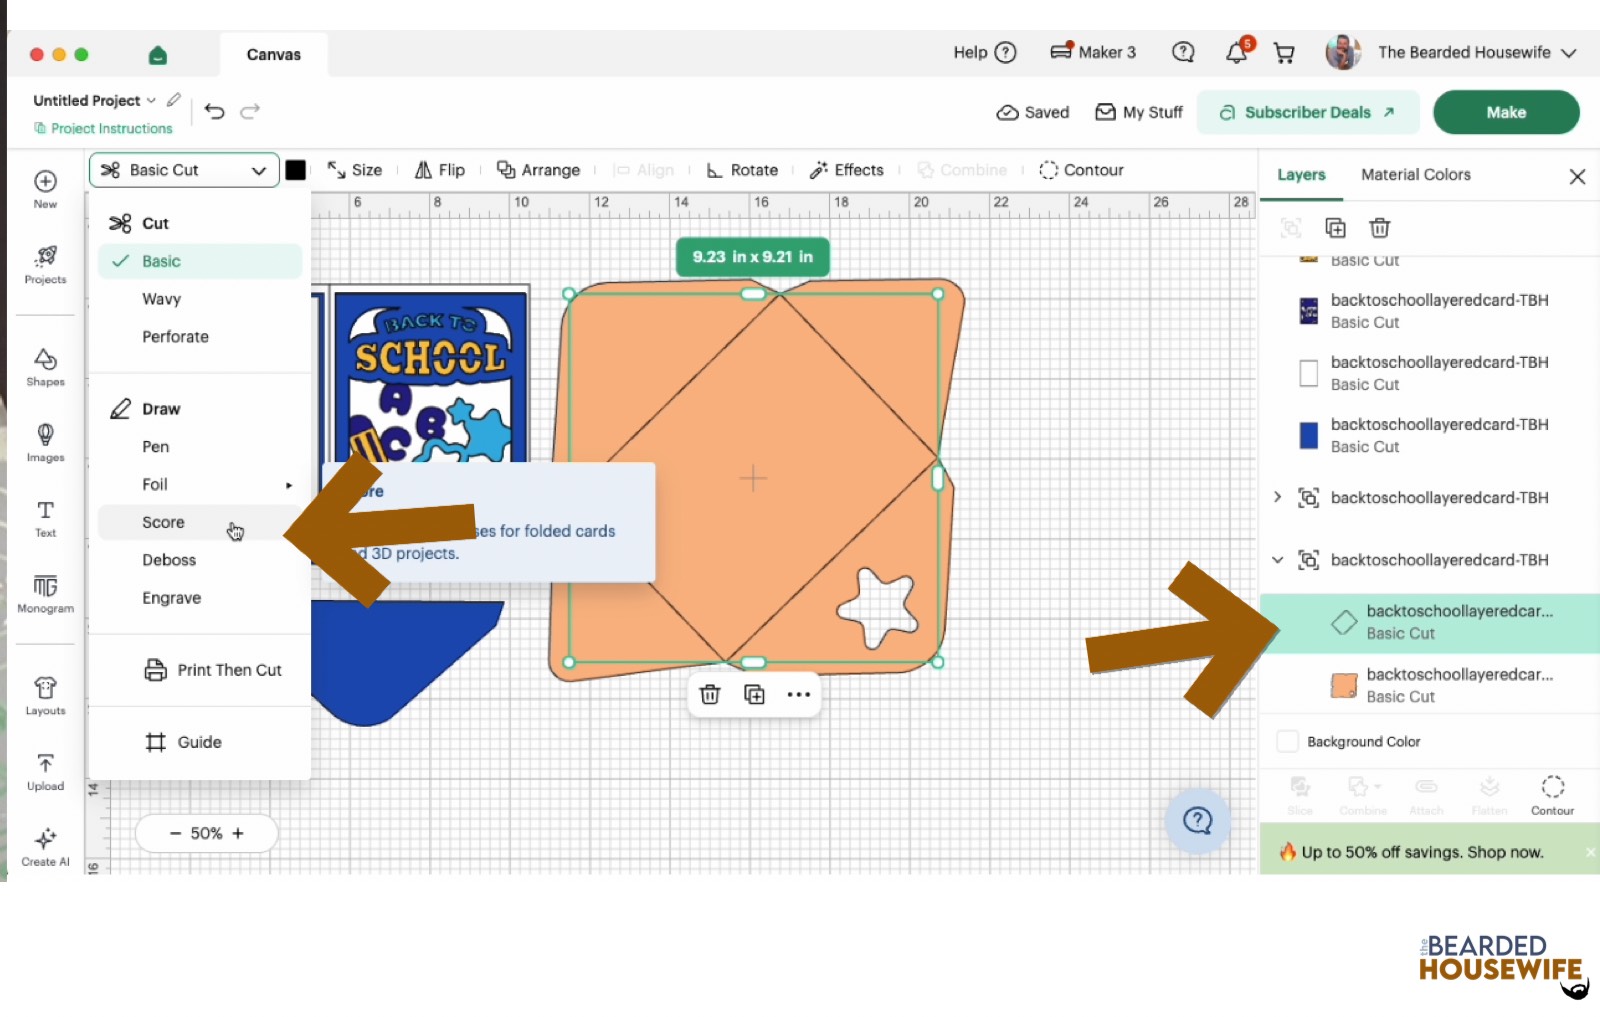This screenshot has width=1600, height=1017.
Task: Click the Flip toolbar button
Action: 440,170
